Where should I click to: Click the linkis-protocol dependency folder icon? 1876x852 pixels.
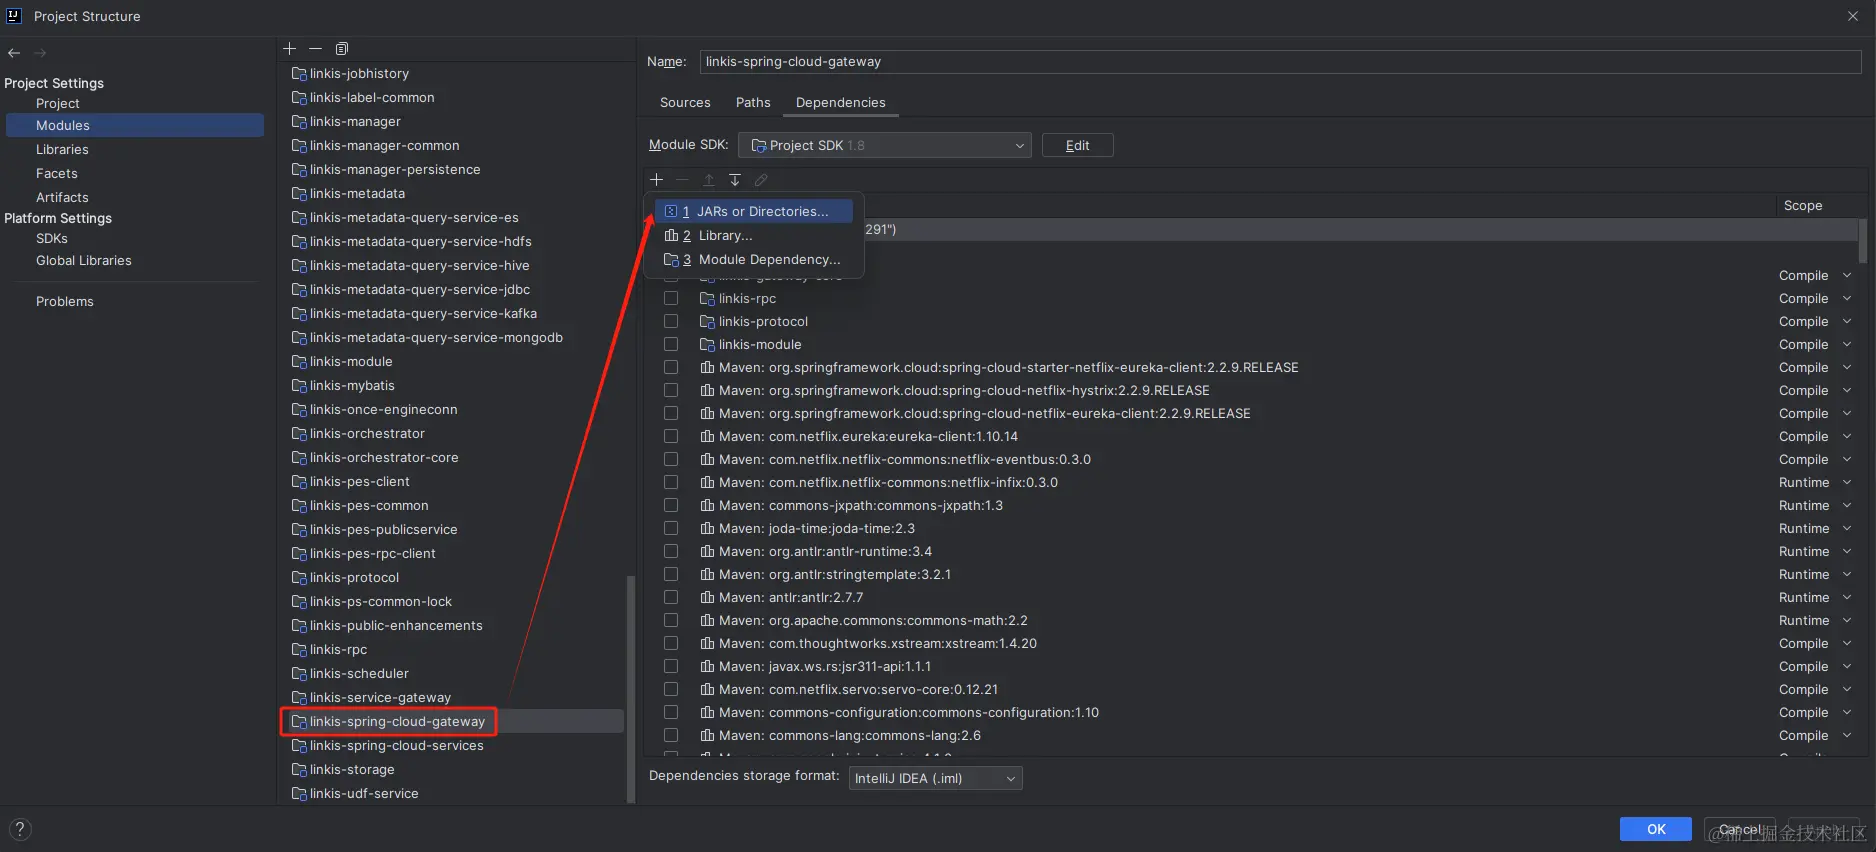[x=707, y=322]
